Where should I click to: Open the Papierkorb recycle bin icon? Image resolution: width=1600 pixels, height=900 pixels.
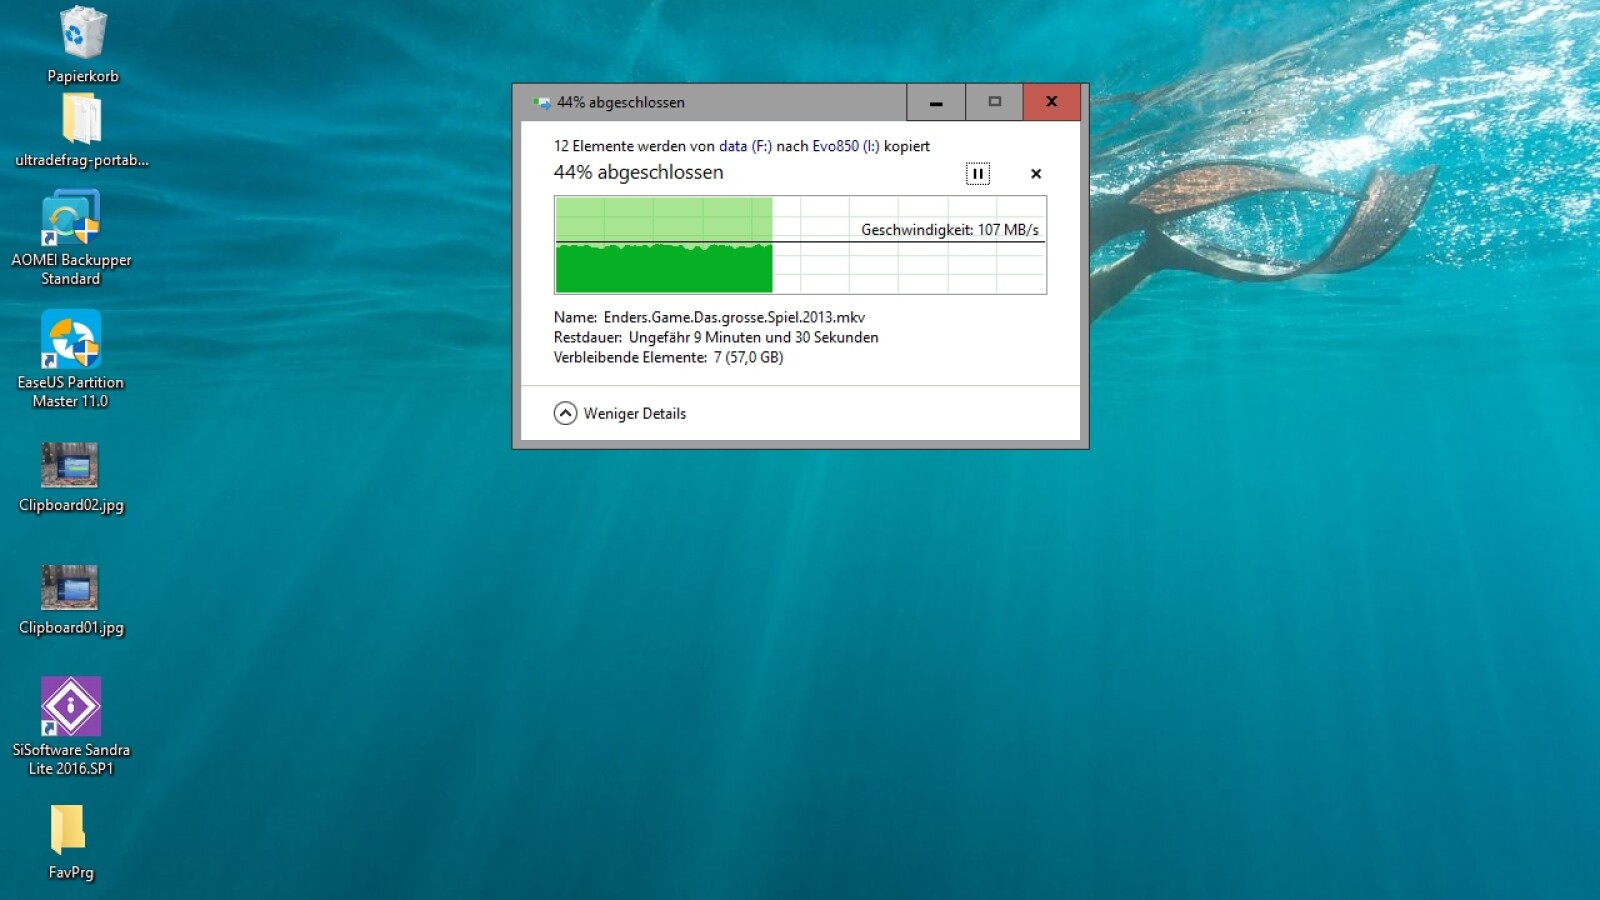[82, 35]
